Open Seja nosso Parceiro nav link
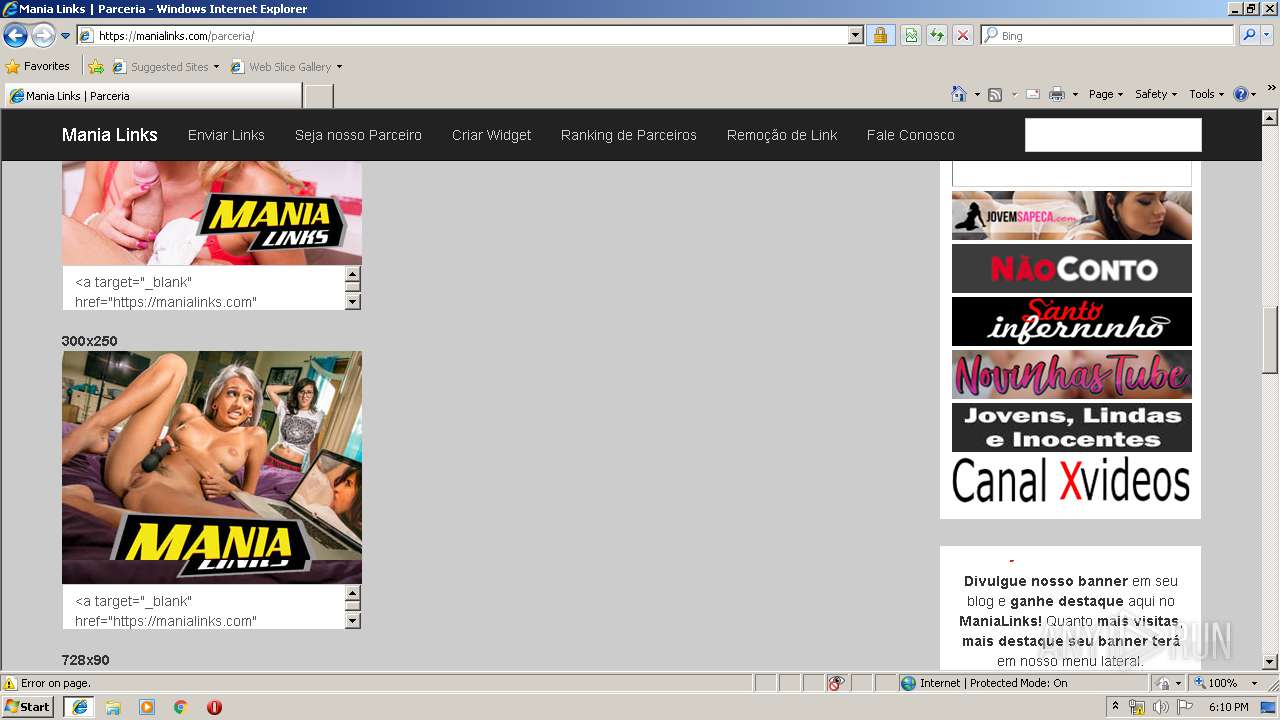 [x=358, y=135]
